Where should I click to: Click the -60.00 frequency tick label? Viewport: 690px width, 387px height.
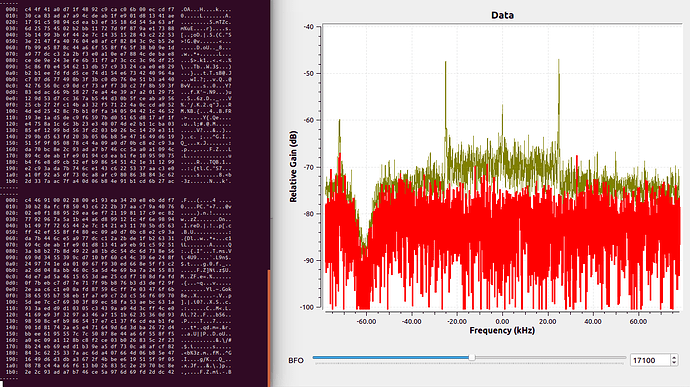(x=366, y=321)
